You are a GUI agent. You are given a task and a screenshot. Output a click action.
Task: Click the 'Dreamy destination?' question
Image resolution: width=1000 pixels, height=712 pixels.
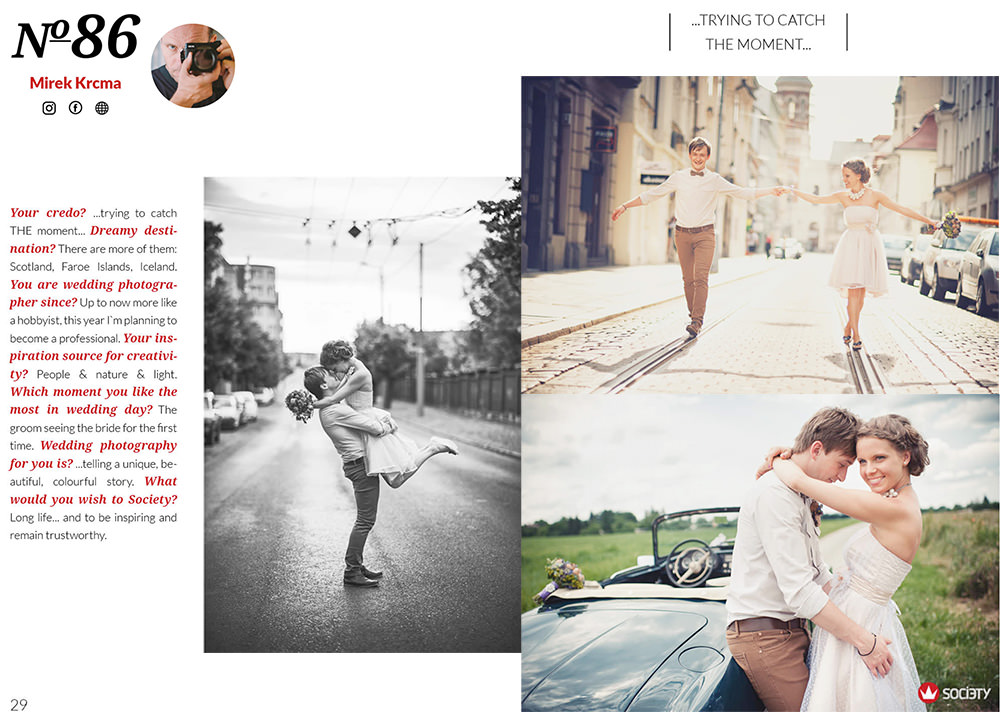[93, 239]
